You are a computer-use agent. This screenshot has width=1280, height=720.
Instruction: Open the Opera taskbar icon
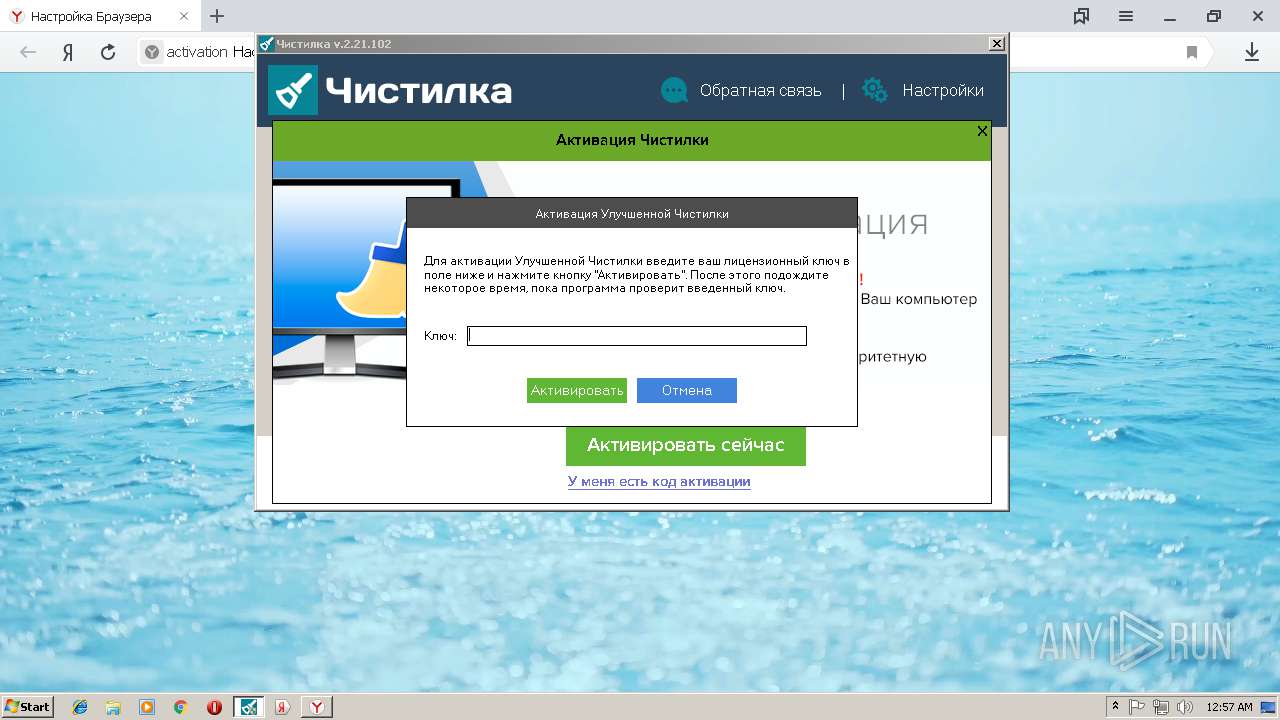tap(214, 707)
